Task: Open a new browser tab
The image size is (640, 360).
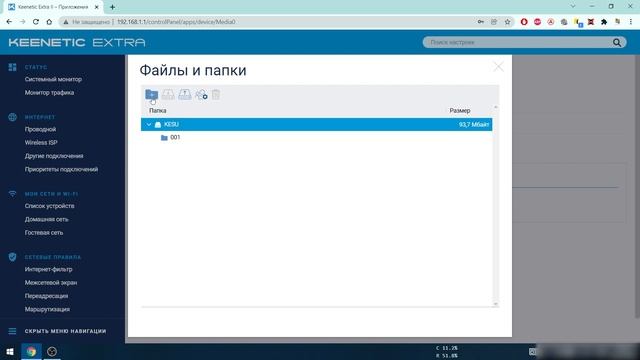Action: pyautogui.click(x=112, y=7)
